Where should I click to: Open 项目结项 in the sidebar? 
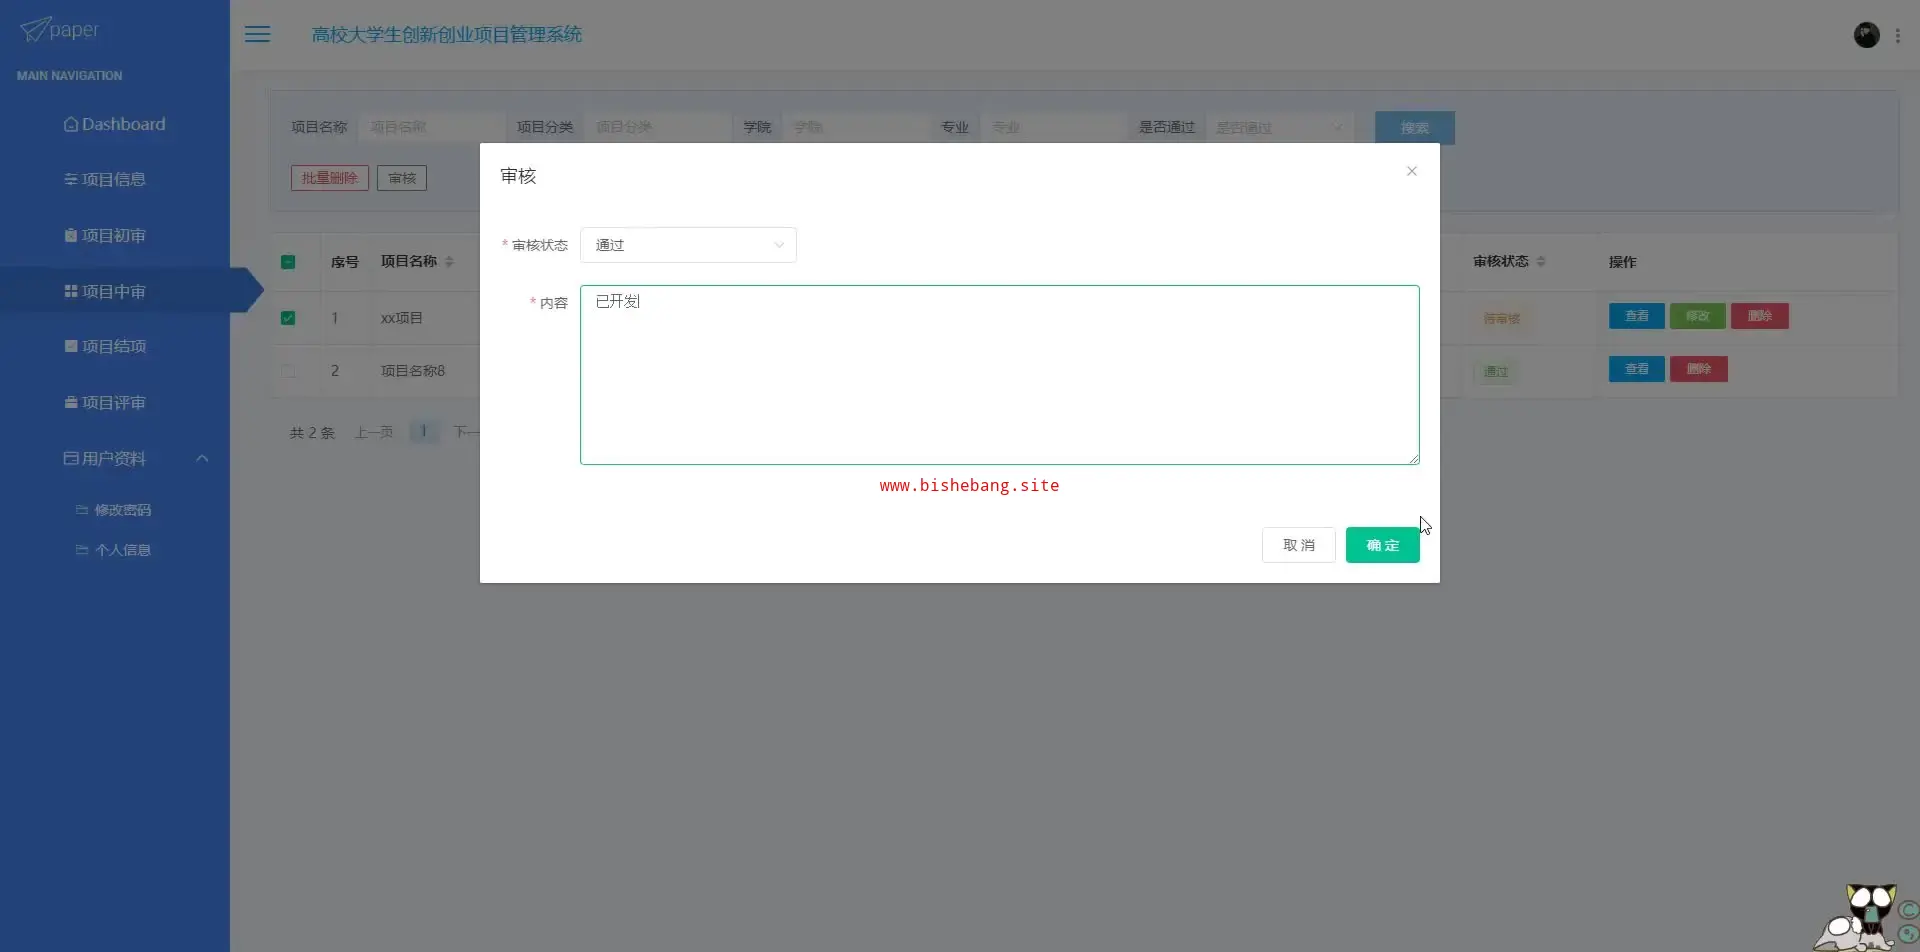click(x=105, y=347)
